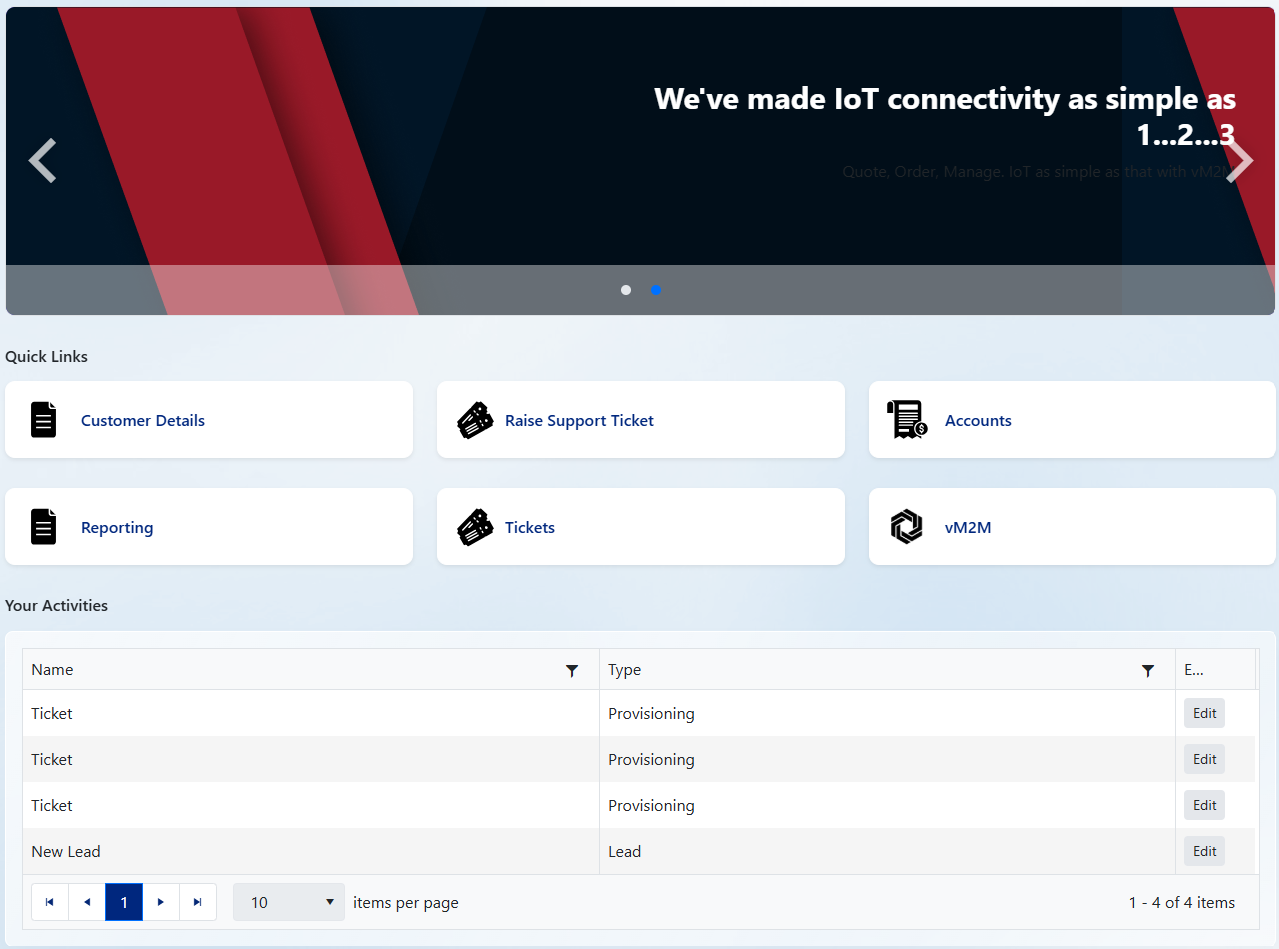Select the second carousel indicator dot
Screen dimensions: 1279x949
click(656, 290)
